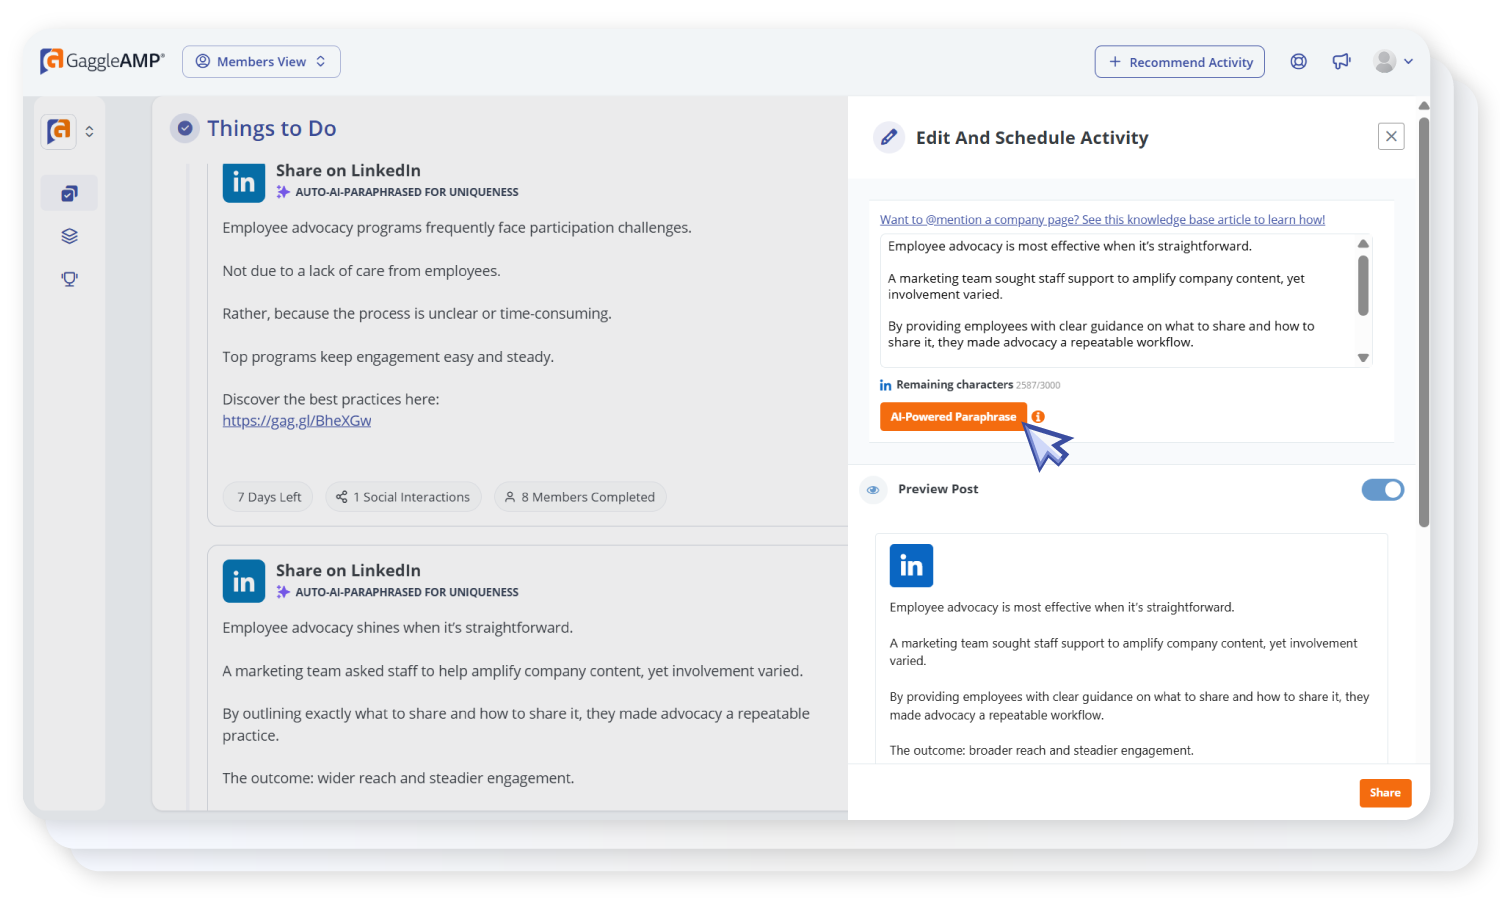Click the 1 Social Interactions tag

coord(403,497)
